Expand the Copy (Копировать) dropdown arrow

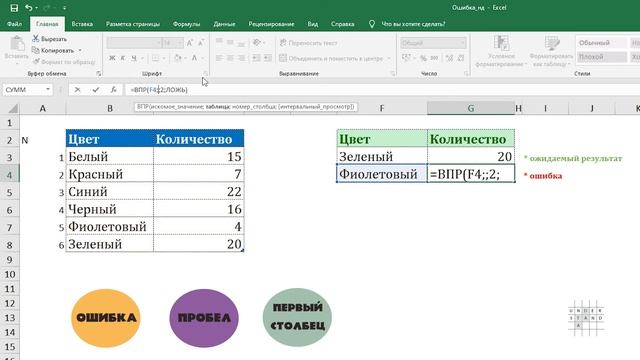(x=80, y=51)
